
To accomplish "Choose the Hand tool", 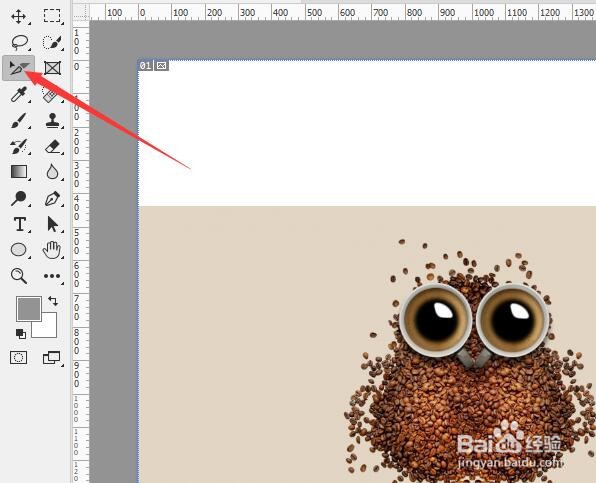I will coord(51,250).
